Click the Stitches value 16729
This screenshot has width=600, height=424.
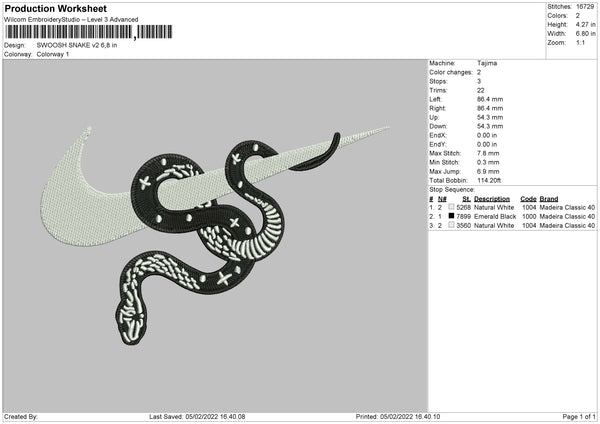click(x=585, y=7)
